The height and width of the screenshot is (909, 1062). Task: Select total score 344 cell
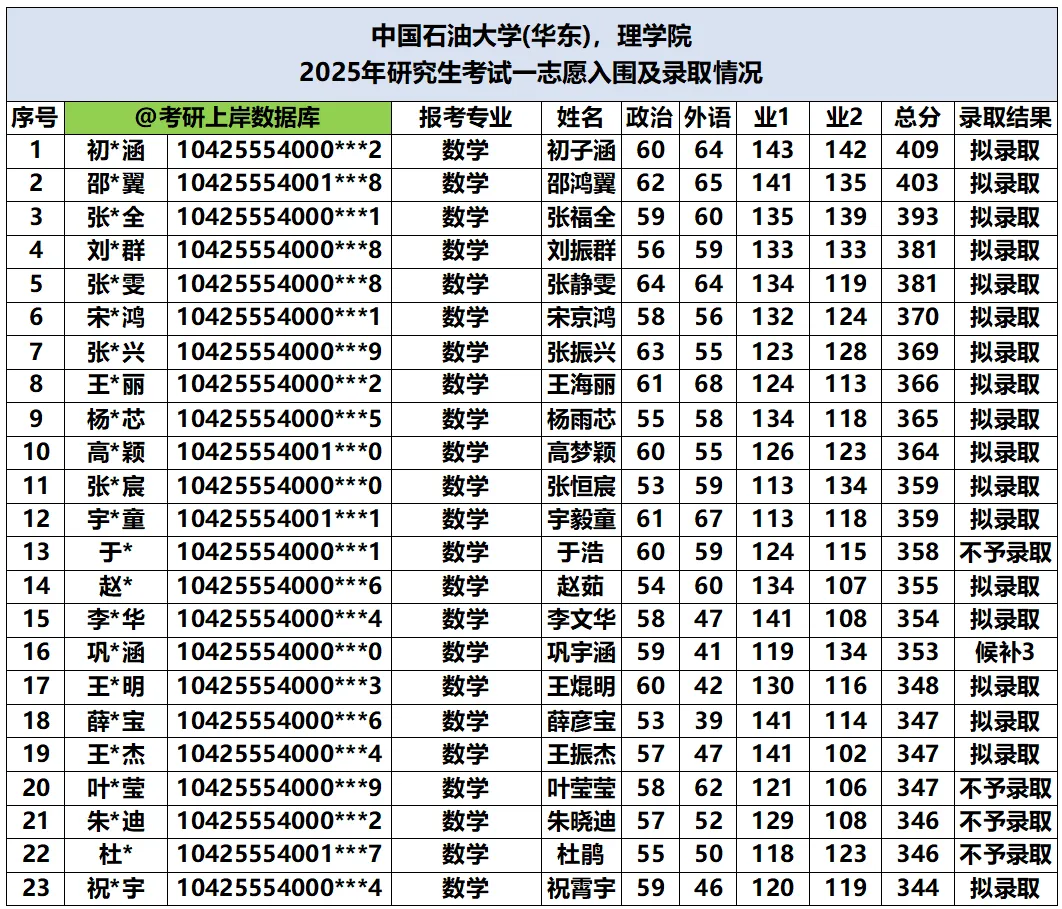point(917,889)
